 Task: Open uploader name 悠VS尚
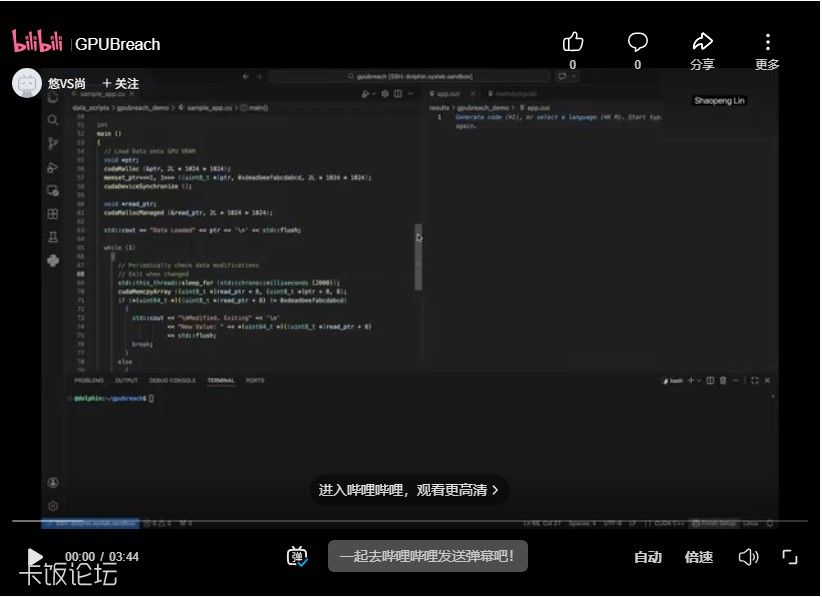click(67, 84)
